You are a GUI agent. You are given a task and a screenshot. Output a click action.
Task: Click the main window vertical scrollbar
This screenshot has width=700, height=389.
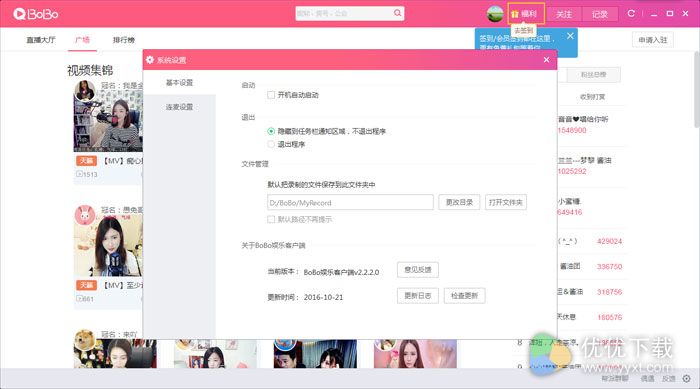point(697,89)
